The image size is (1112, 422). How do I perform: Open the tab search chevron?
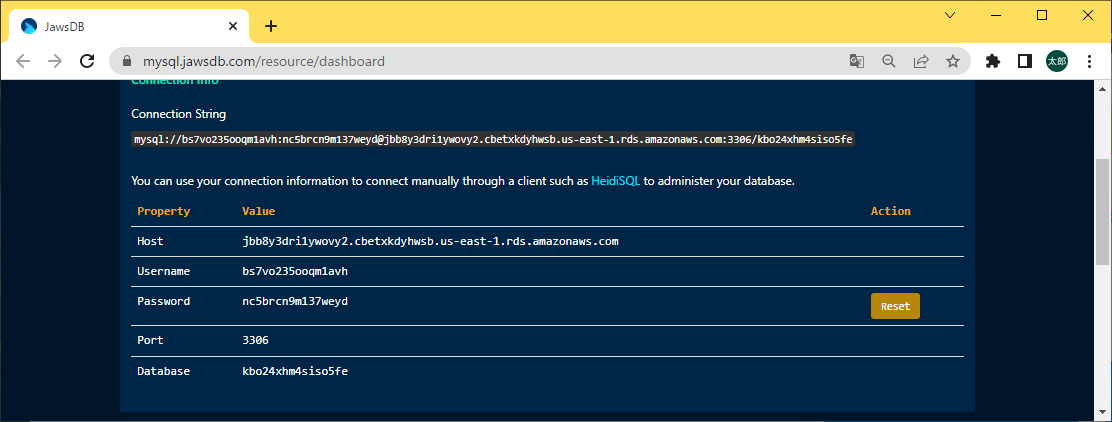(x=950, y=15)
